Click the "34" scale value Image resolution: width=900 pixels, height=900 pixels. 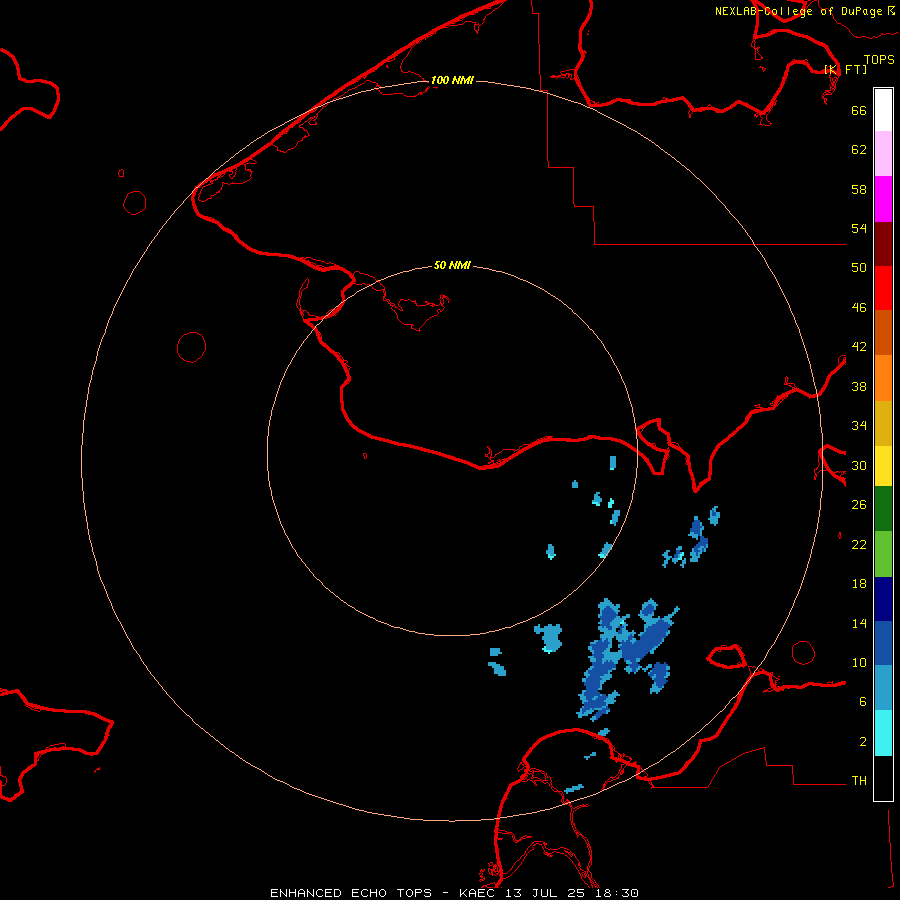pos(859,426)
